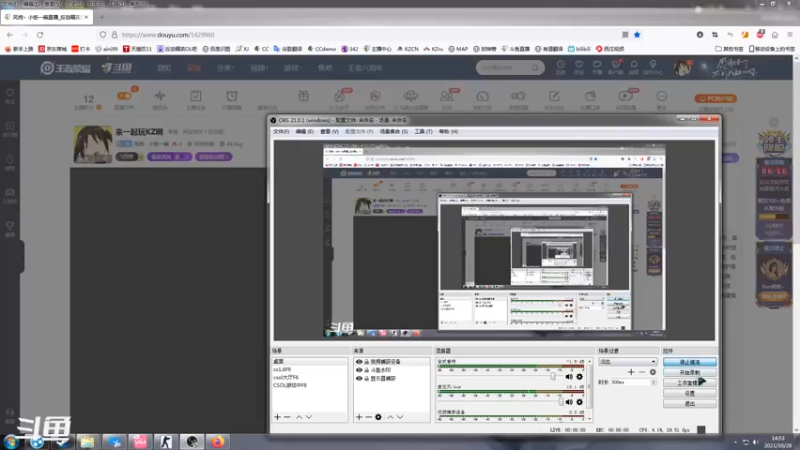
Task: Remove the selected OBS source
Action: (x=368, y=417)
